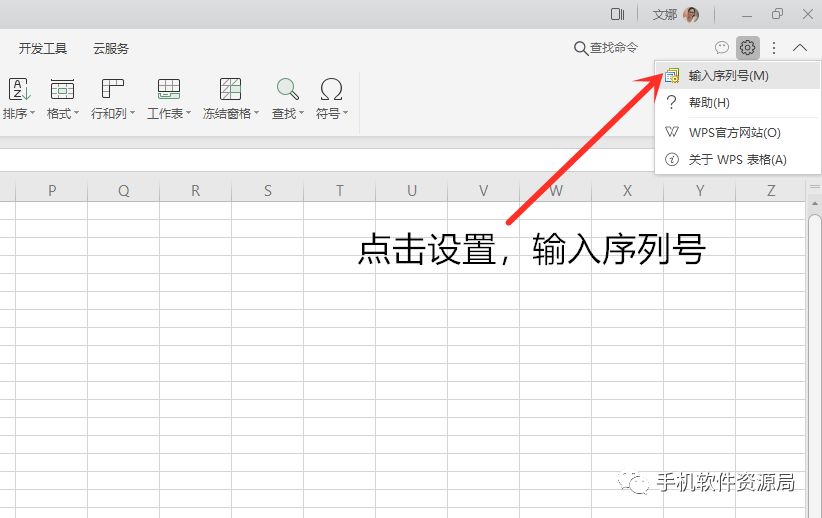Screen dimensions: 822x518
Task: Click the Sort (排序) icon
Action: pos(19,89)
